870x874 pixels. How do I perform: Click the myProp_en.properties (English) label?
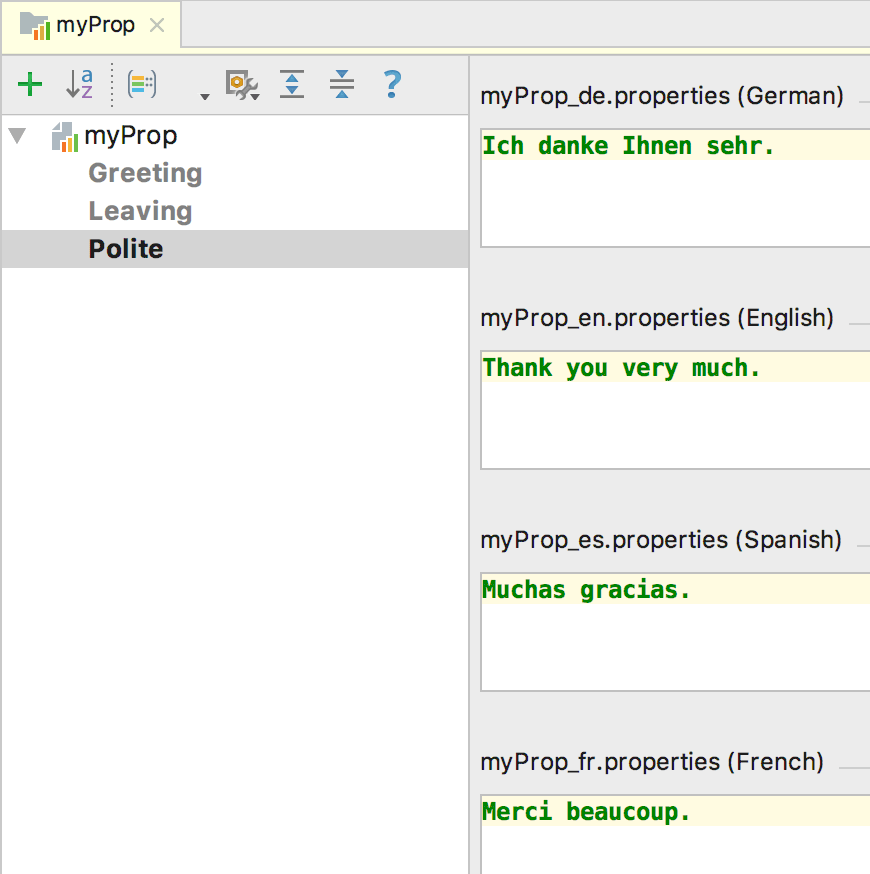click(657, 318)
